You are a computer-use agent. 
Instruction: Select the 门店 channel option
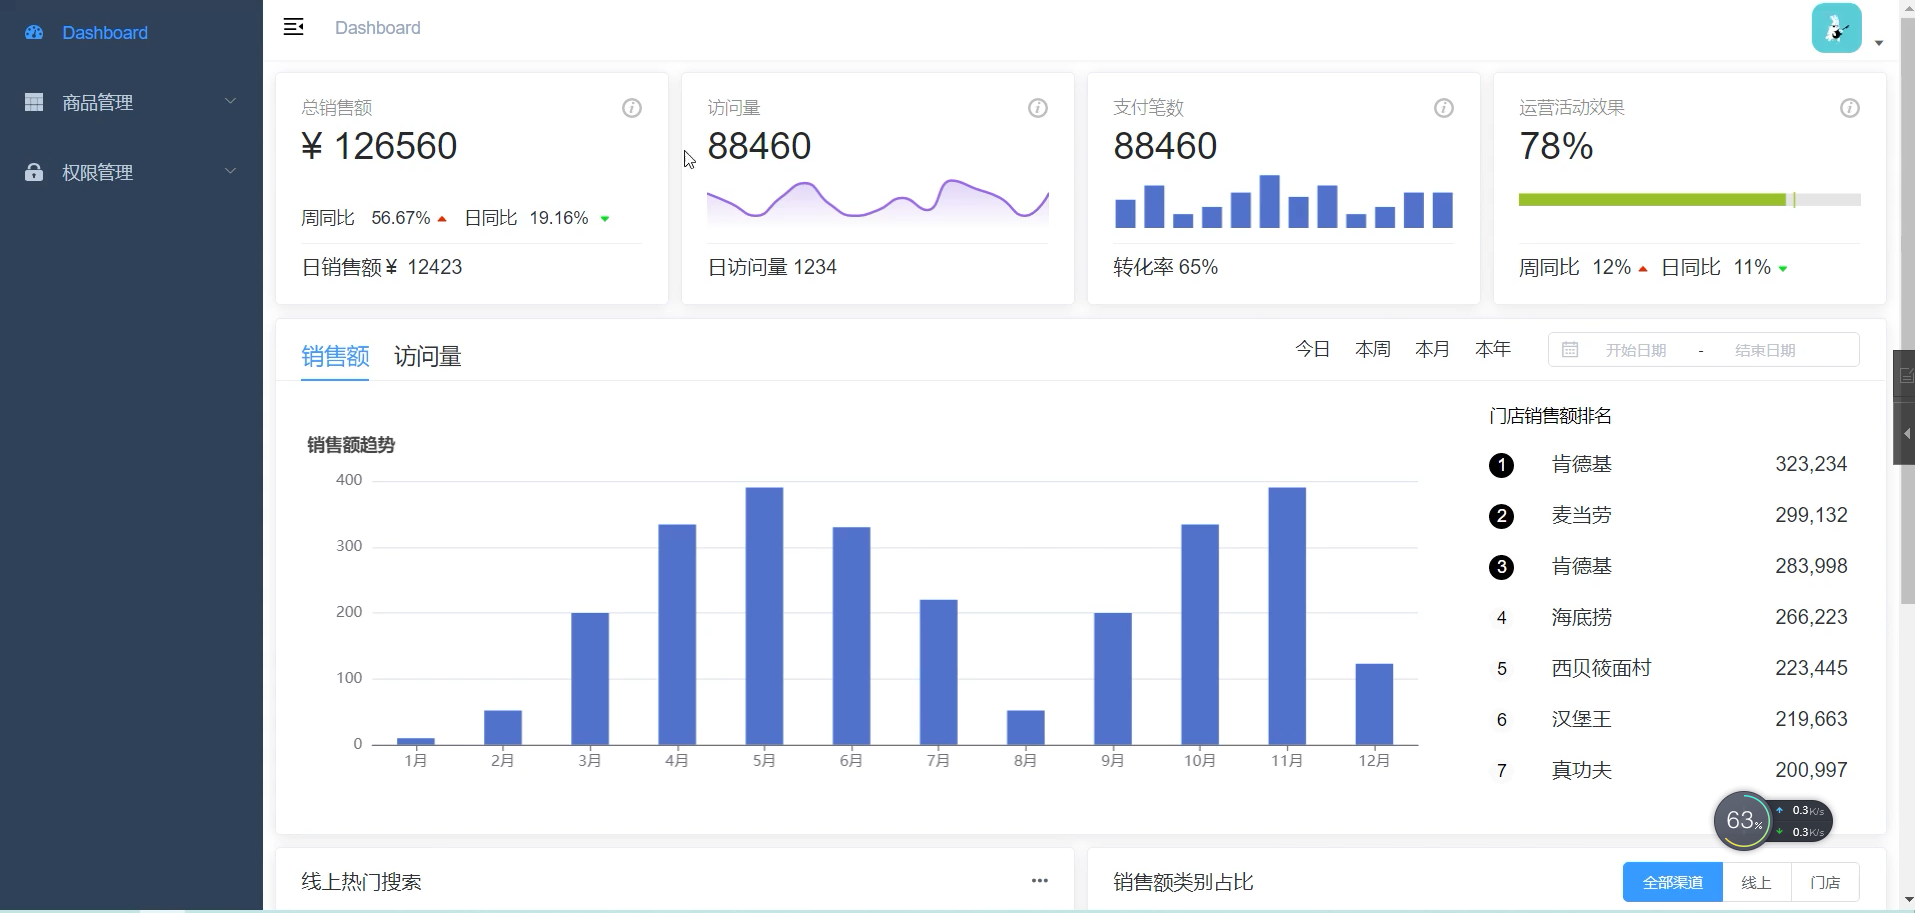click(1825, 882)
